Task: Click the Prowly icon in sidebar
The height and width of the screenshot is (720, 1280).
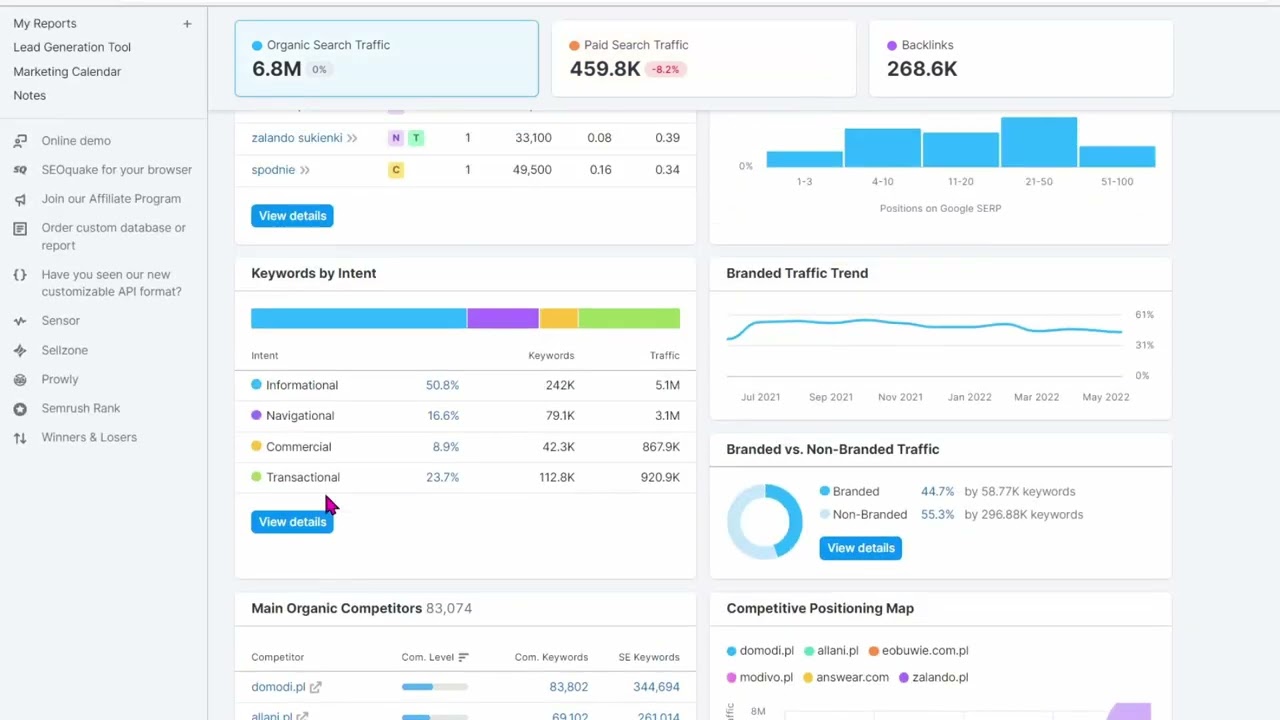Action: (x=20, y=380)
